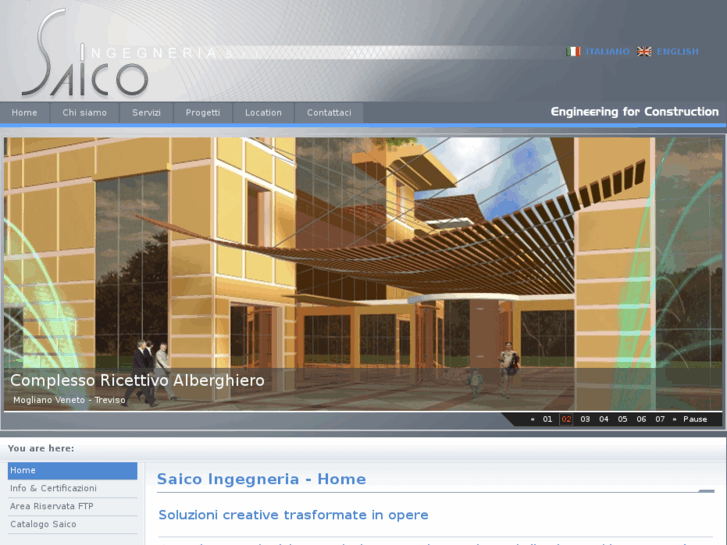Pause the slideshow
The image size is (727, 545).
tap(695, 419)
